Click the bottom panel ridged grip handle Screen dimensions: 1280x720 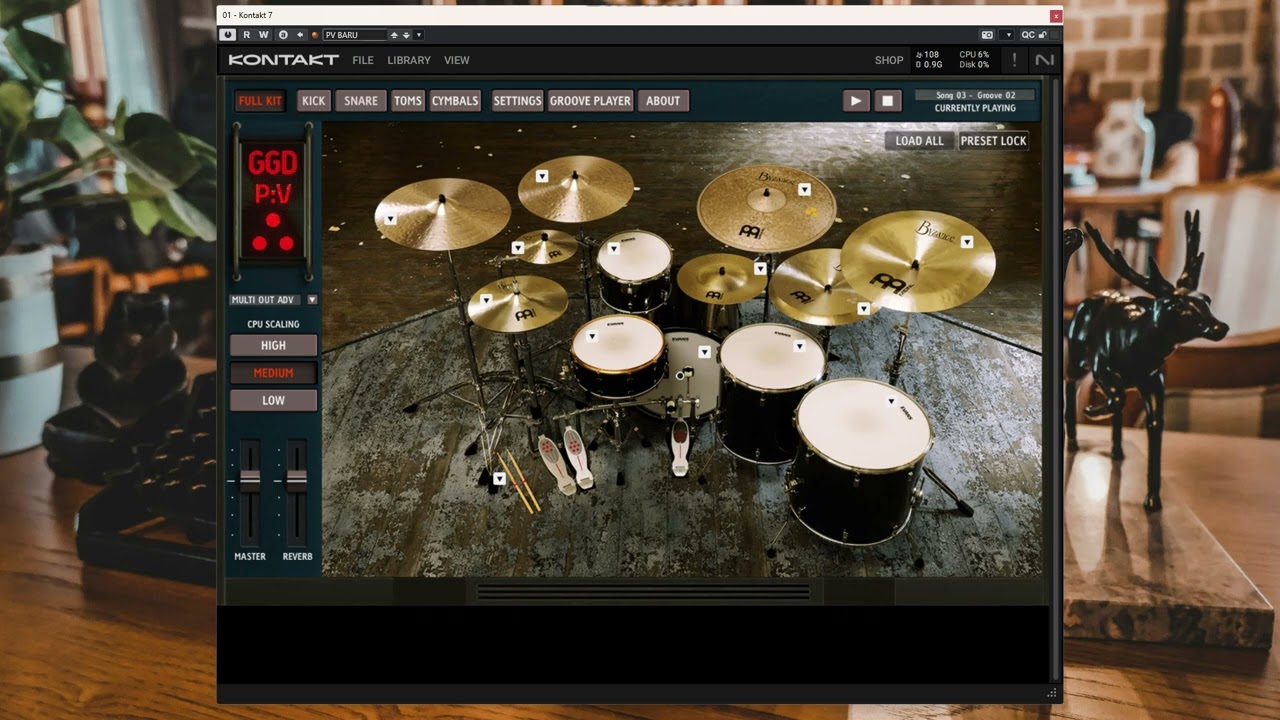(x=644, y=593)
